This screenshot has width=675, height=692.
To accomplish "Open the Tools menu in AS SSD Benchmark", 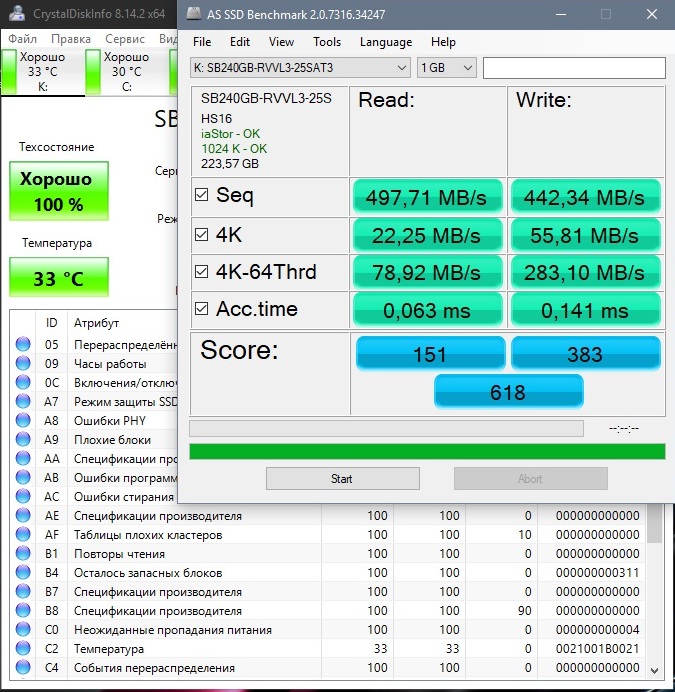I will click(x=327, y=42).
